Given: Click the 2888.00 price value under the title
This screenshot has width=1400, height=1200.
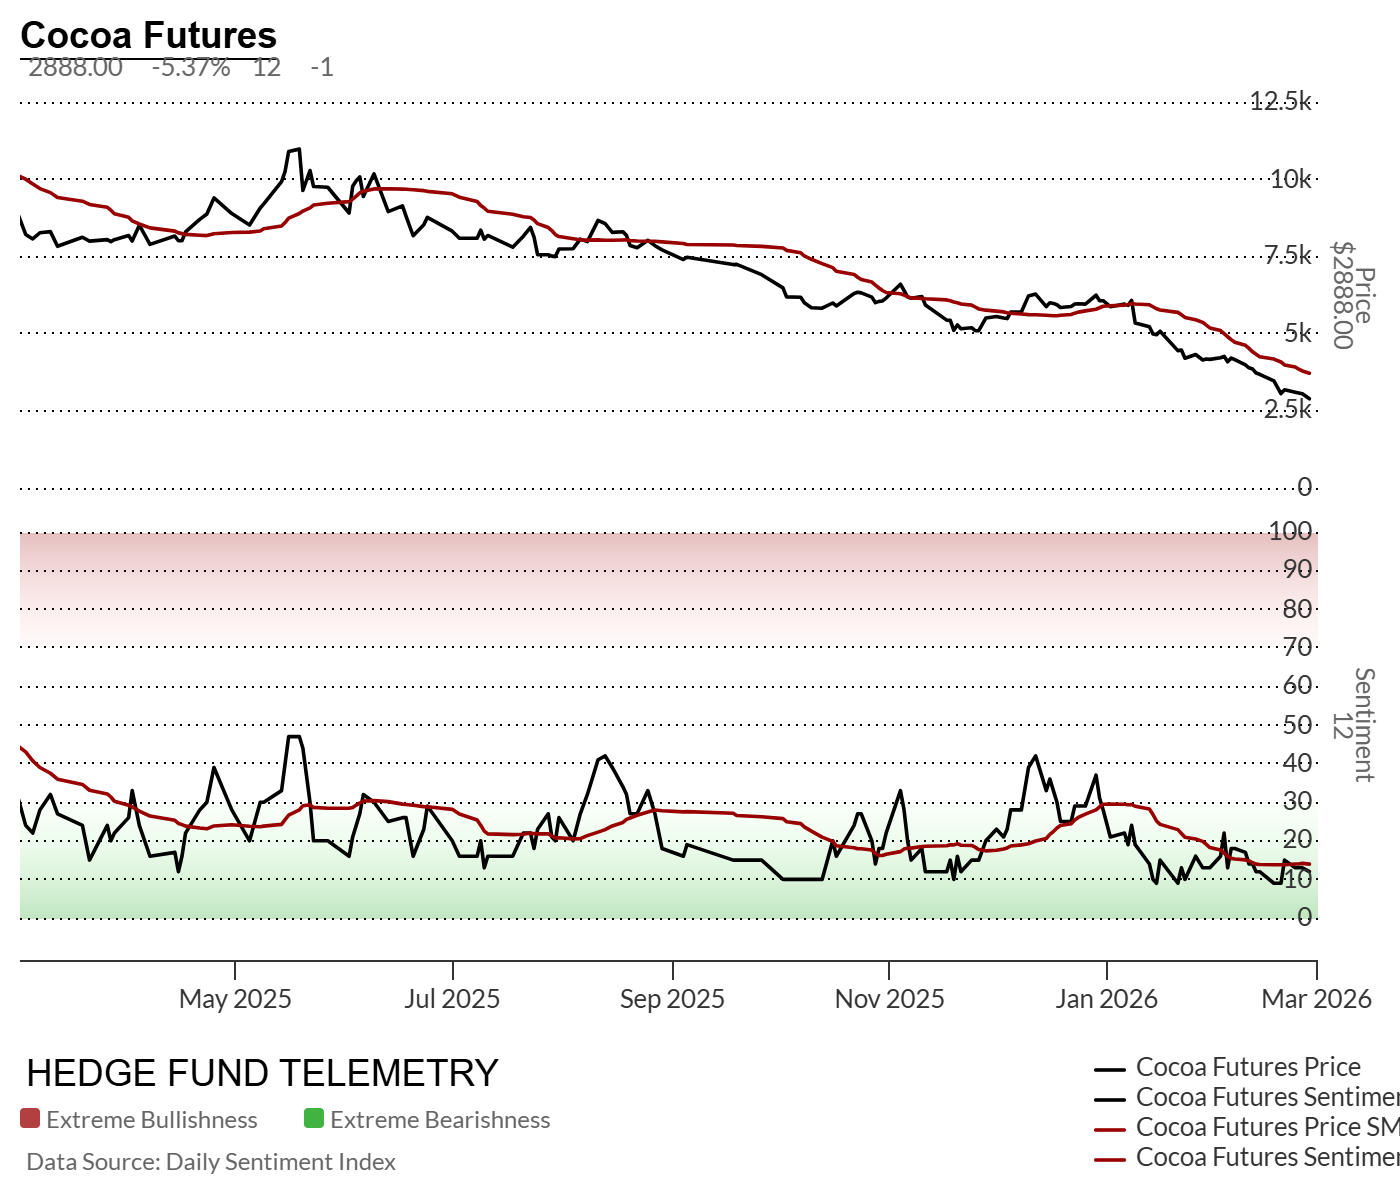Looking at the screenshot, I should pyautogui.click(x=75, y=68).
